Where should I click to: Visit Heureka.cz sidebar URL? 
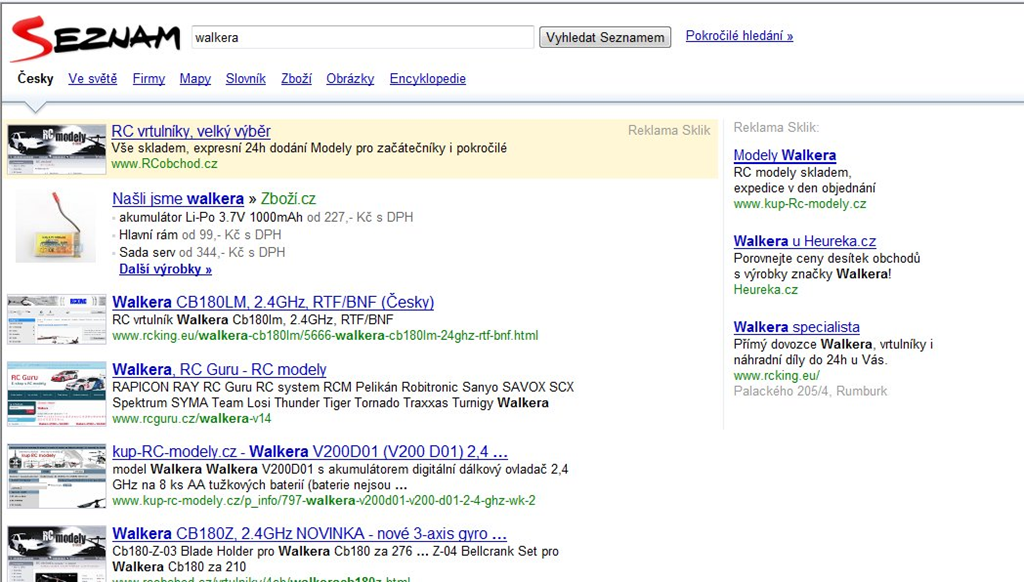coord(765,289)
